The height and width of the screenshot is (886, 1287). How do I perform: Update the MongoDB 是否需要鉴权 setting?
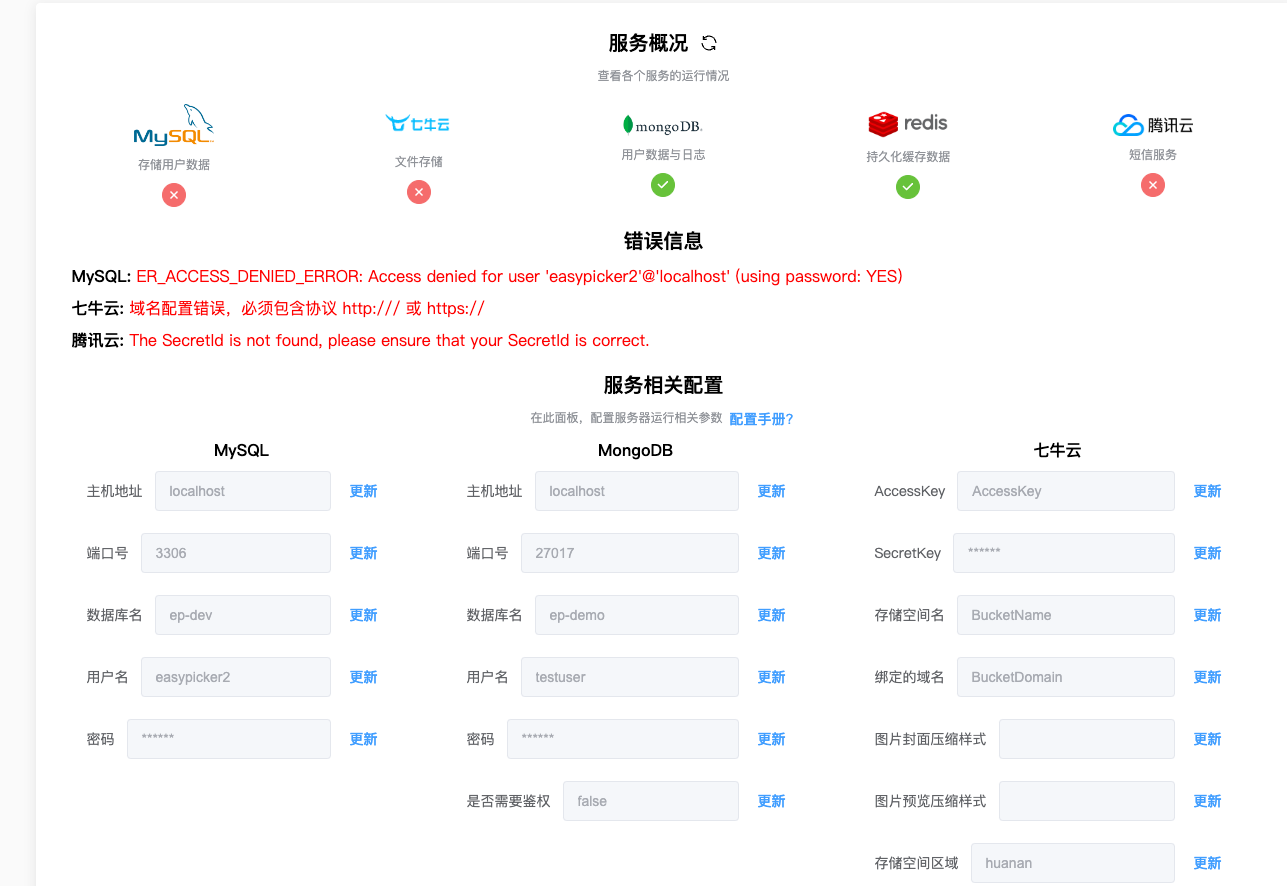[771, 801]
